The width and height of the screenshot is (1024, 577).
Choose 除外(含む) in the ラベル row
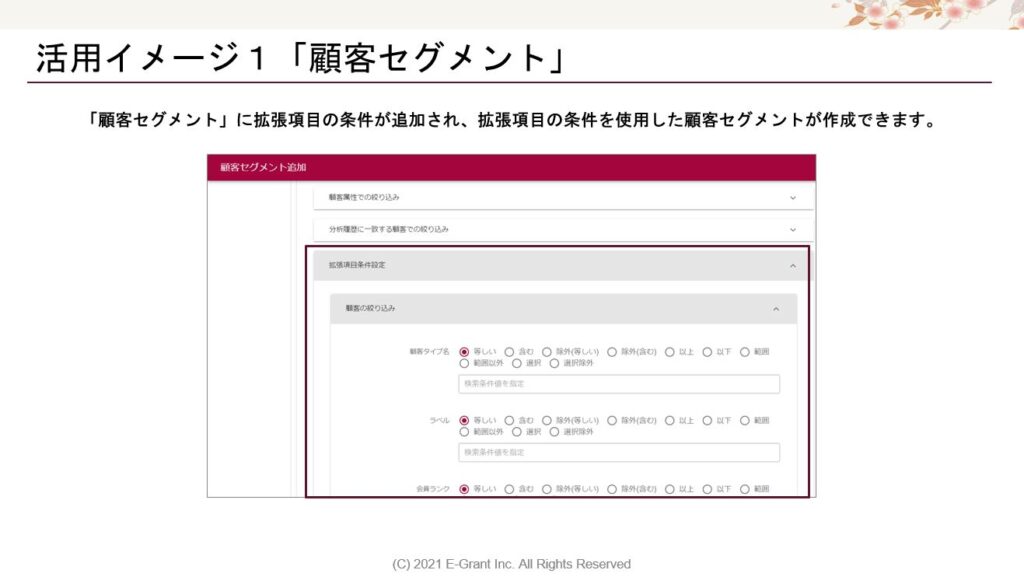click(x=612, y=421)
